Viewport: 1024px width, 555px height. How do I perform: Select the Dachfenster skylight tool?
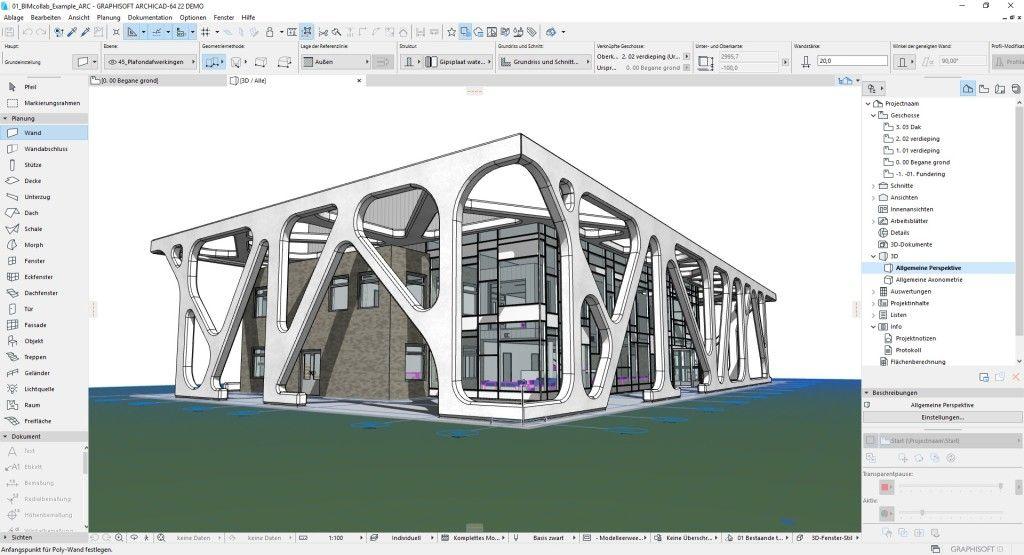(44, 293)
